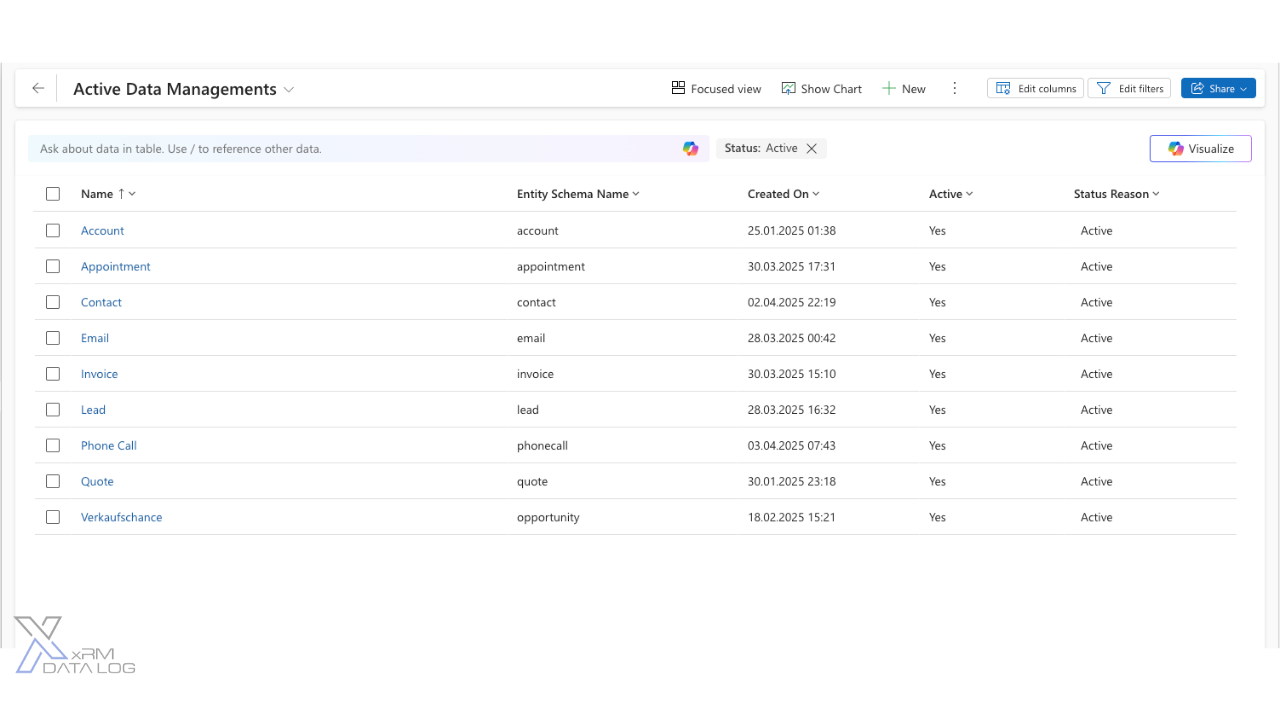Click the Ask about data input field
1280x720 pixels.
[350, 148]
